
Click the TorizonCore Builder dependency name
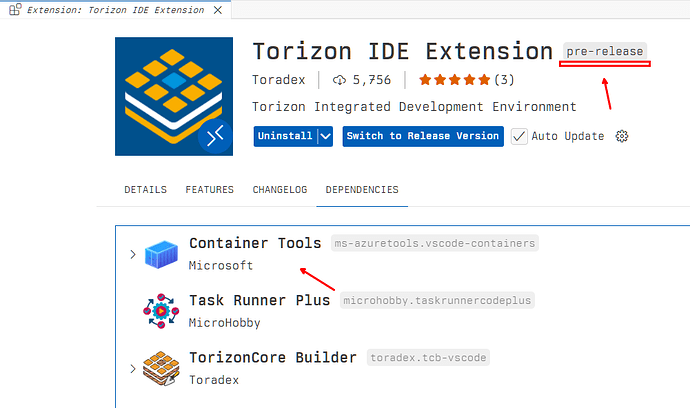(x=273, y=357)
